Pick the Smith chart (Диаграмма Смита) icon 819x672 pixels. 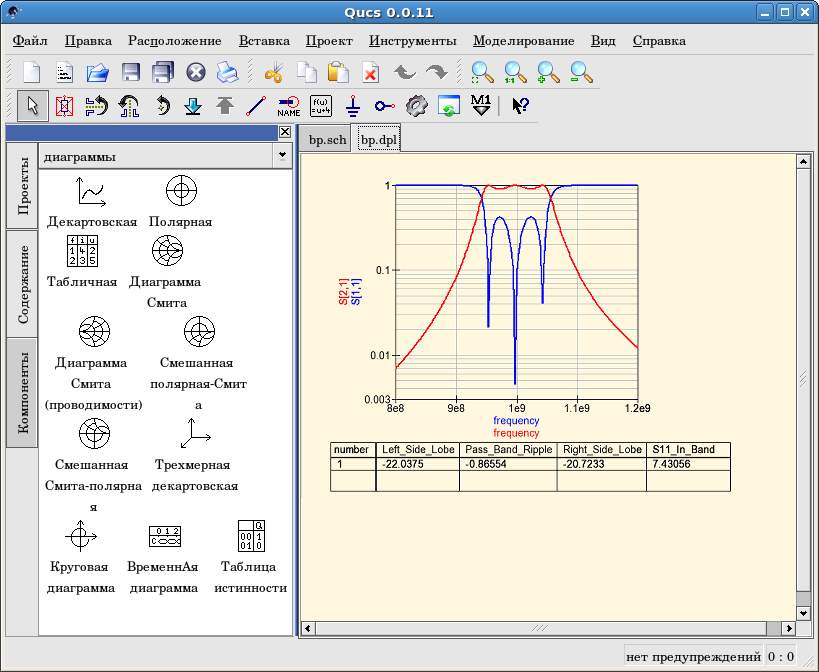tap(166, 250)
